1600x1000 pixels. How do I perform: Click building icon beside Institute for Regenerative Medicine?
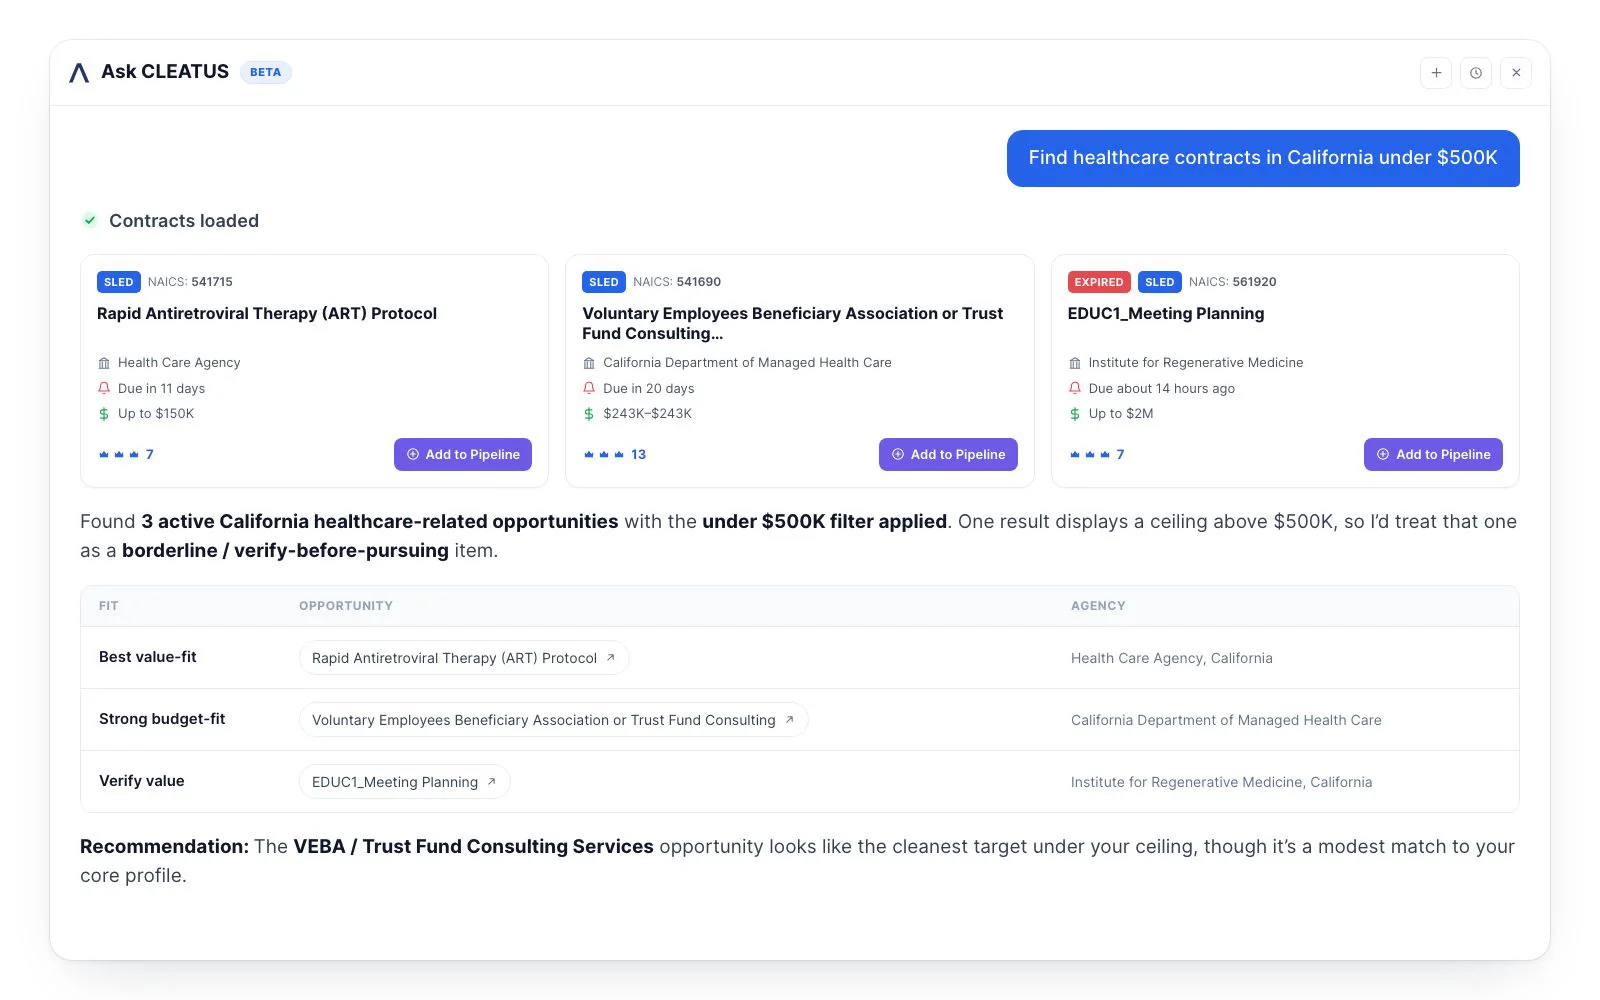click(x=1075, y=363)
